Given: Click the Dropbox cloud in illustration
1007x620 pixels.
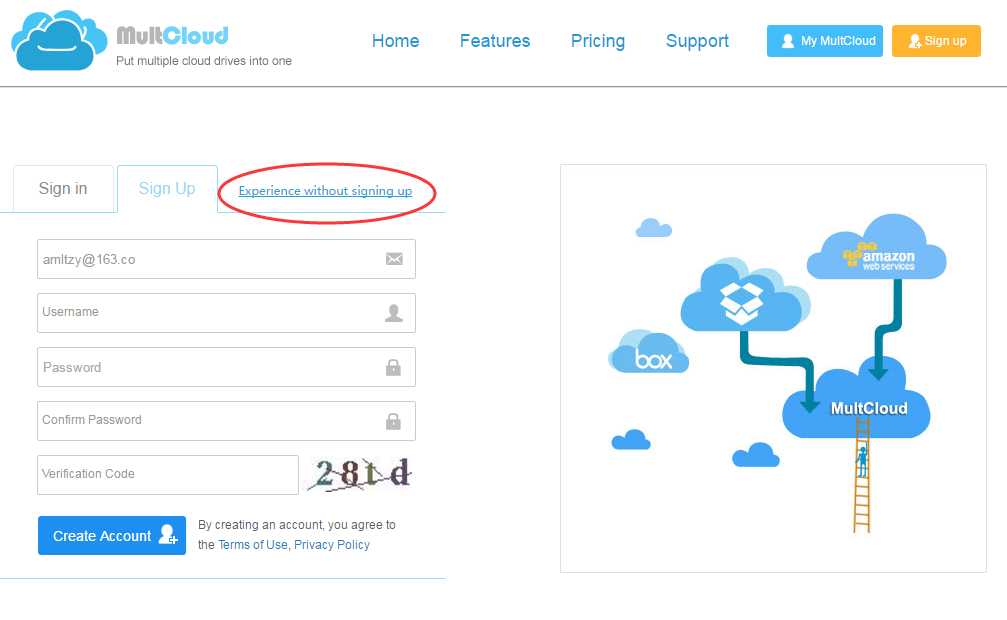Looking at the screenshot, I should pyautogui.click(x=745, y=296).
